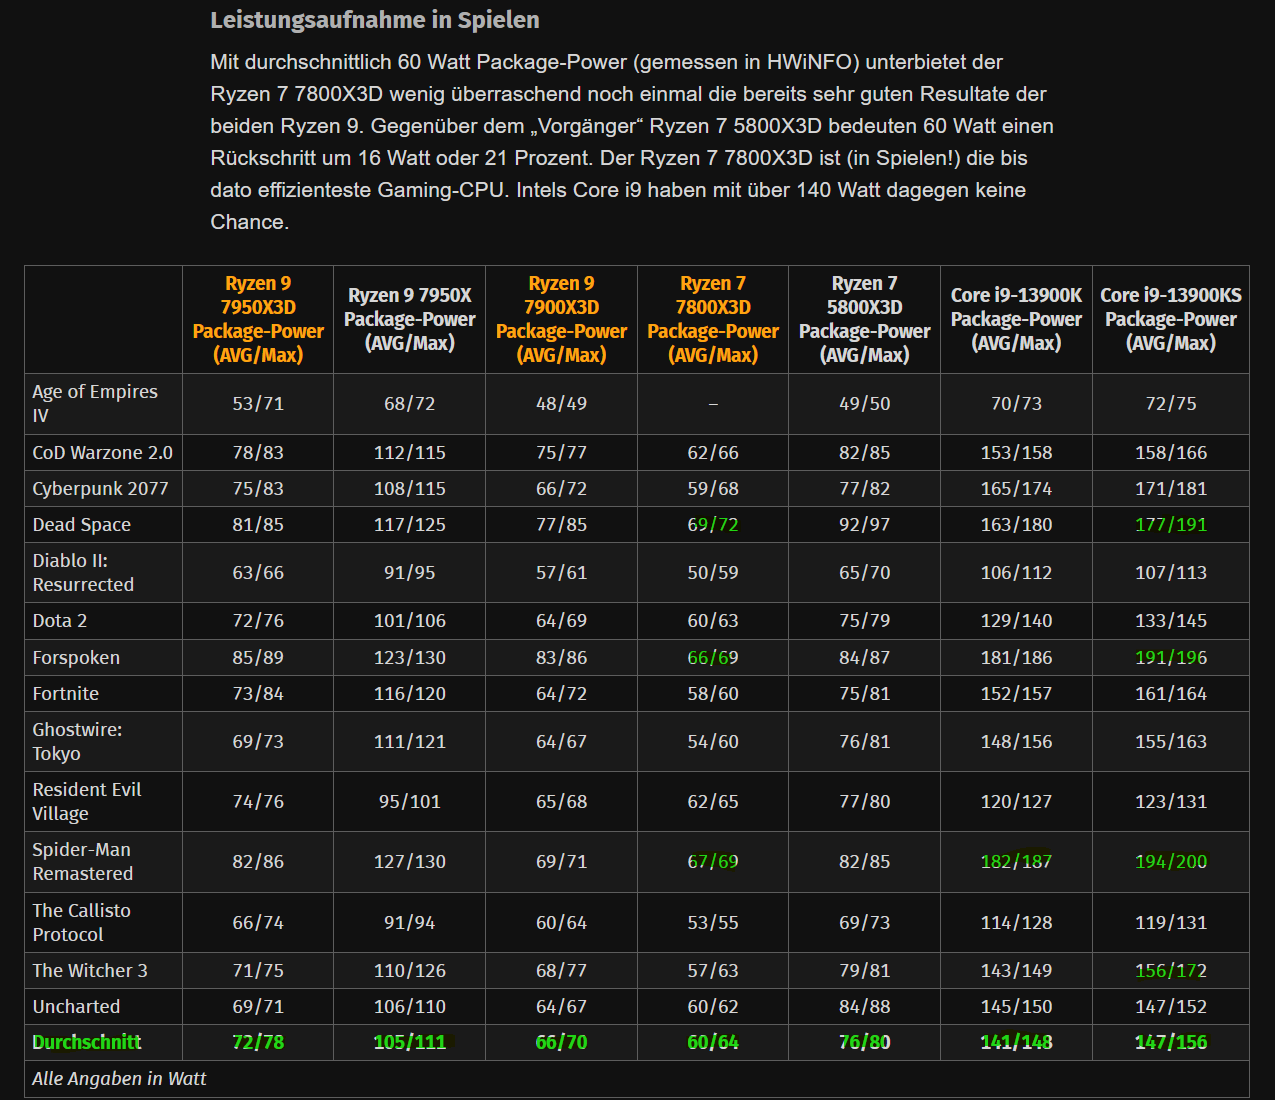Click the value 73/84 in Fortnite row
Screen dimensions: 1275x1100
[258, 693]
